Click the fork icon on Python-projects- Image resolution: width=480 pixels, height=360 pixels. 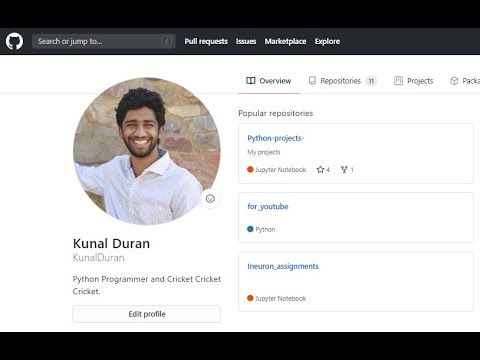pyautogui.click(x=344, y=169)
